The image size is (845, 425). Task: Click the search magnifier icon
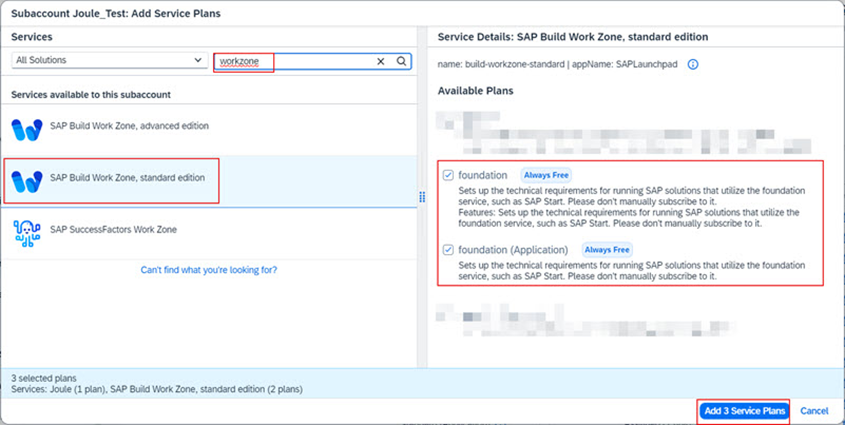pos(401,61)
